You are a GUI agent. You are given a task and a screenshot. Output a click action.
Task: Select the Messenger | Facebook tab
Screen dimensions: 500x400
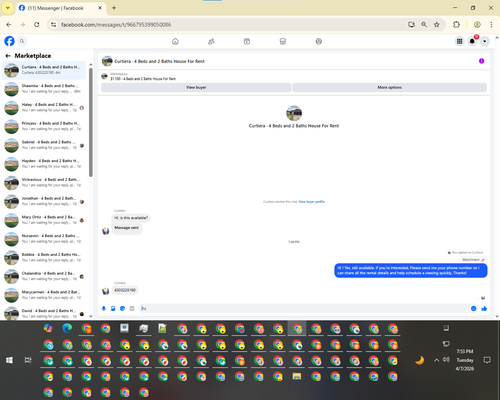61,8
